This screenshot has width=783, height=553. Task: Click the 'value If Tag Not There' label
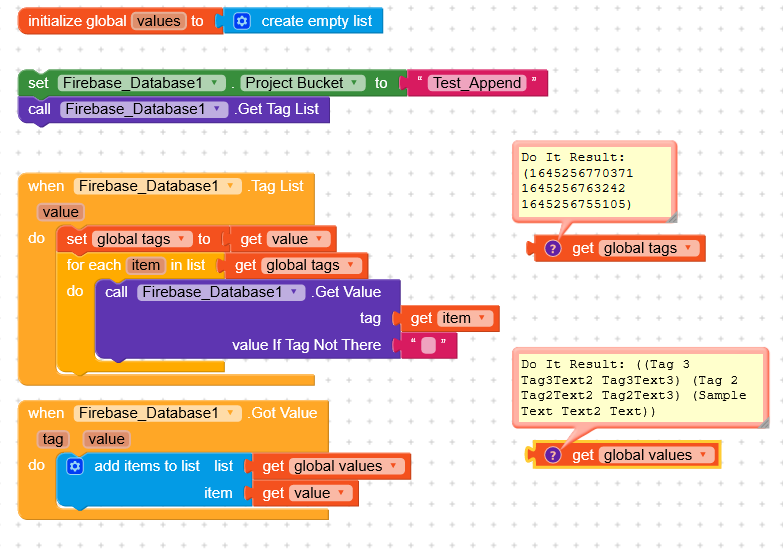point(306,345)
